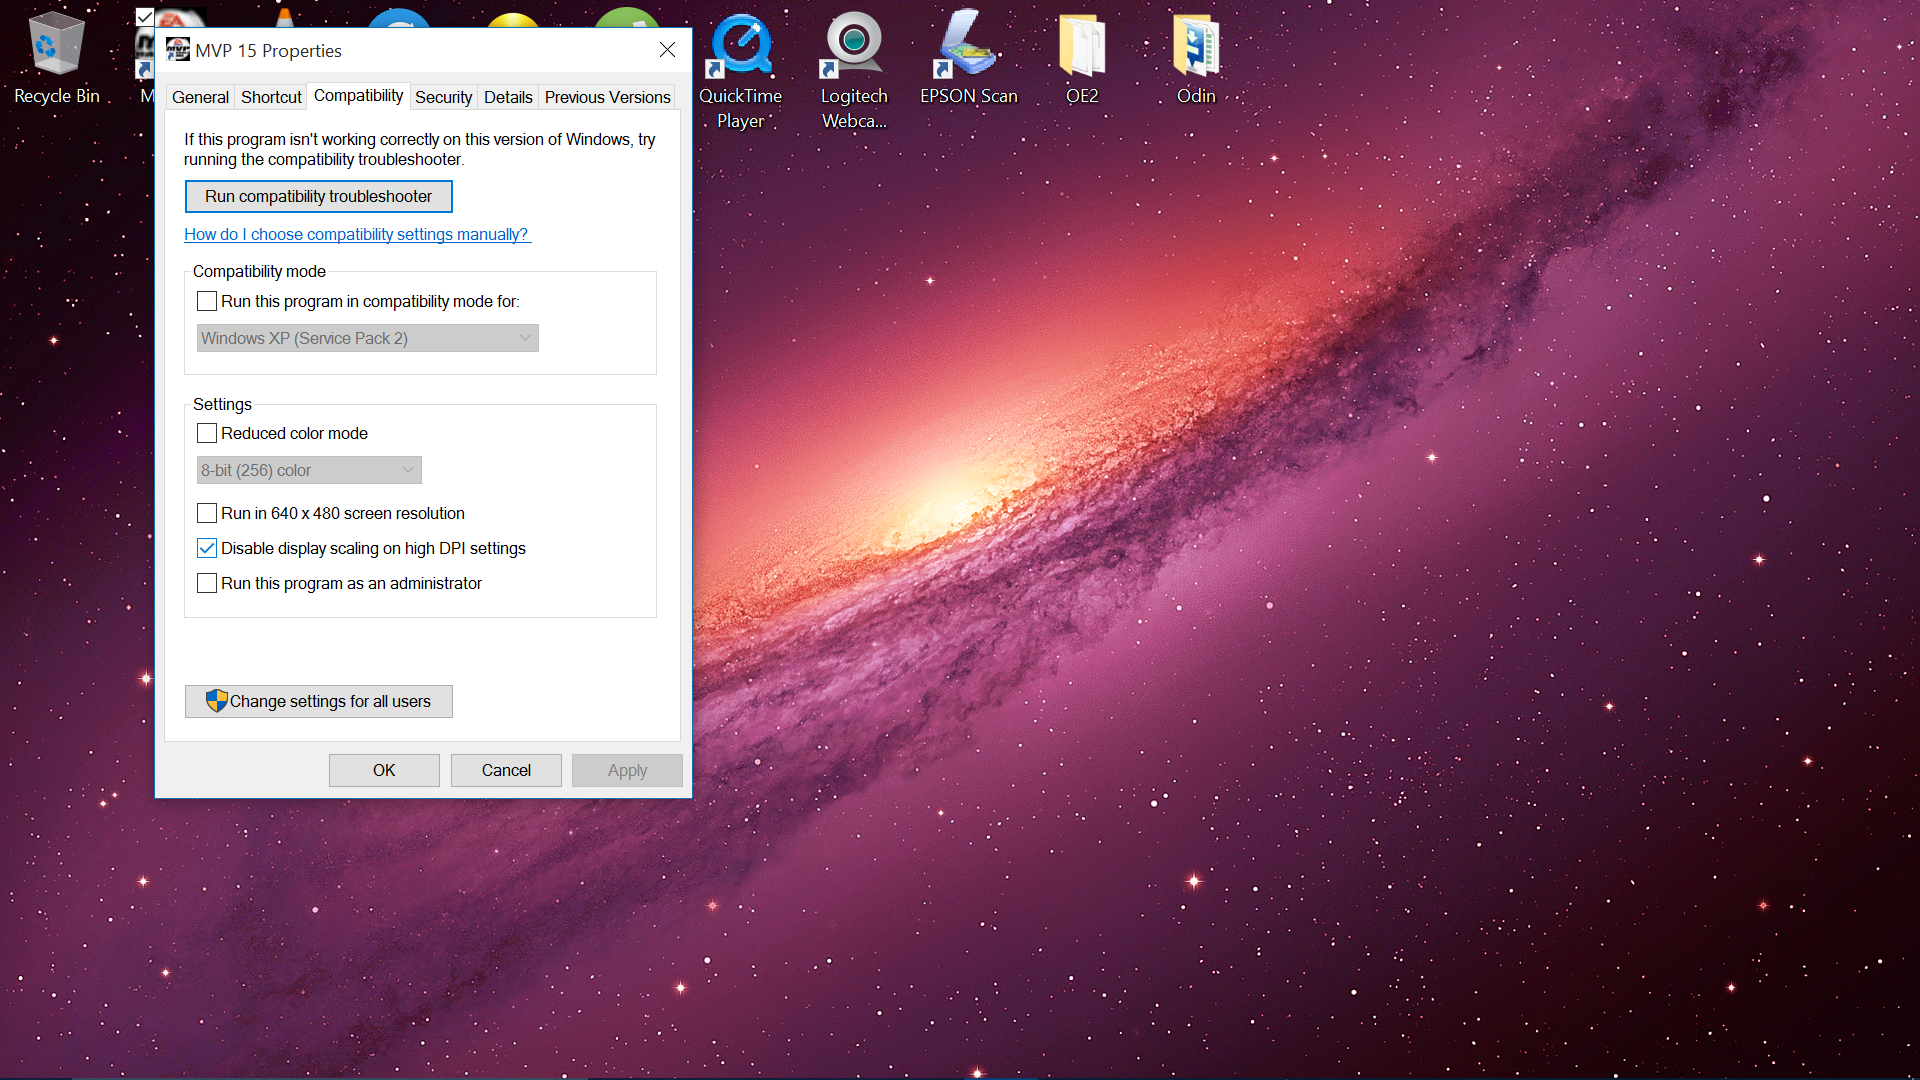Click Run compatibility troubleshooter button
Image resolution: width=1920 pixels, height=1080 pixels.
[x=318, y=196]
